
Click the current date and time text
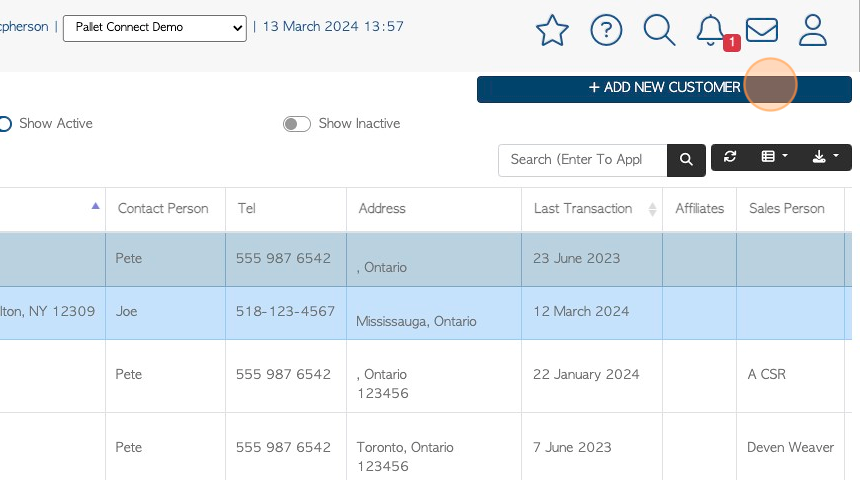[333, 27]
